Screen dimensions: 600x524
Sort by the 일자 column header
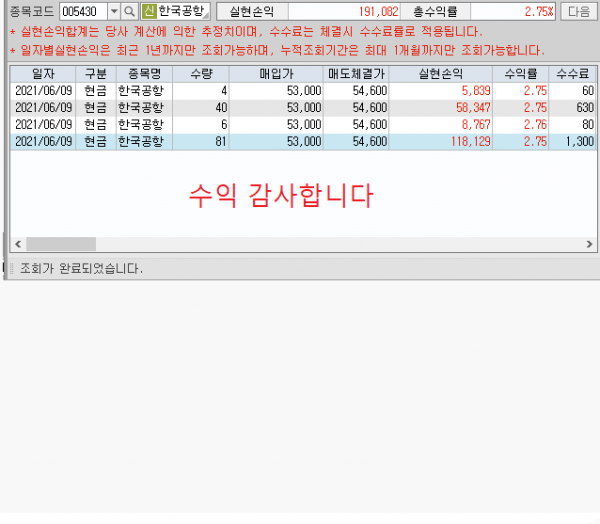pos(43,73)
